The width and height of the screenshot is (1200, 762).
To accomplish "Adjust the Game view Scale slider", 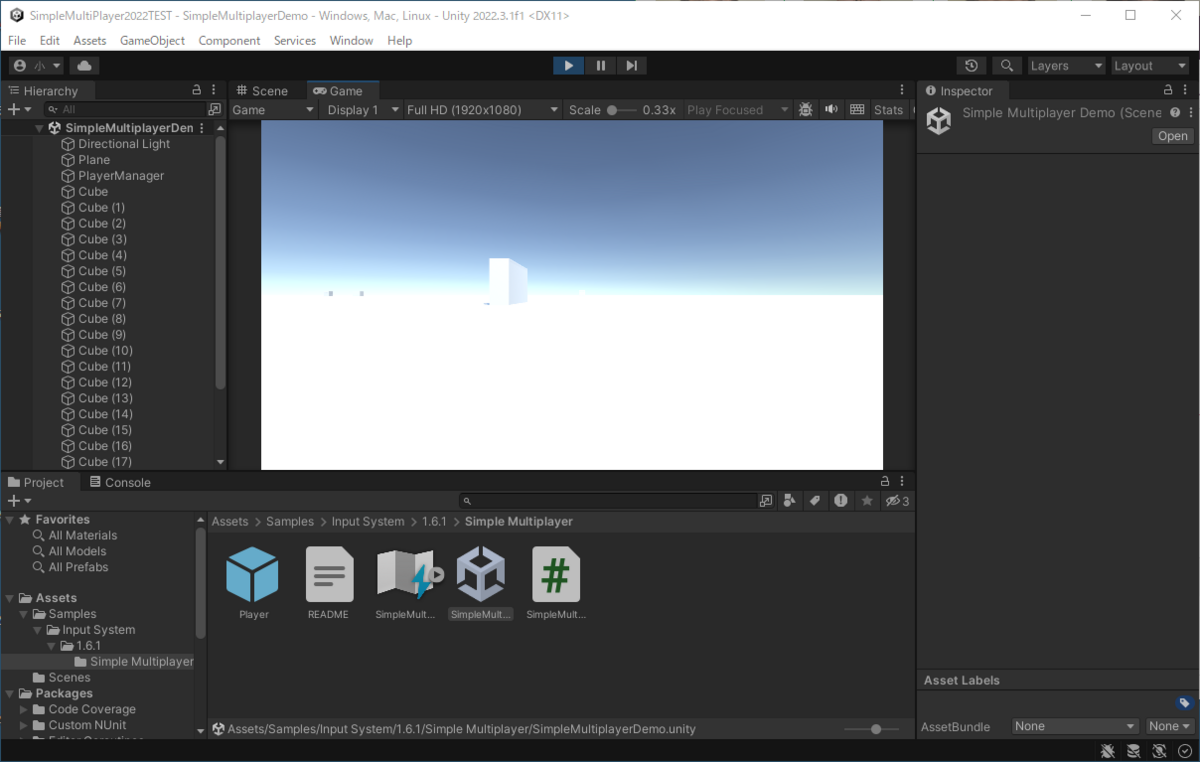I will click(622, 110).
